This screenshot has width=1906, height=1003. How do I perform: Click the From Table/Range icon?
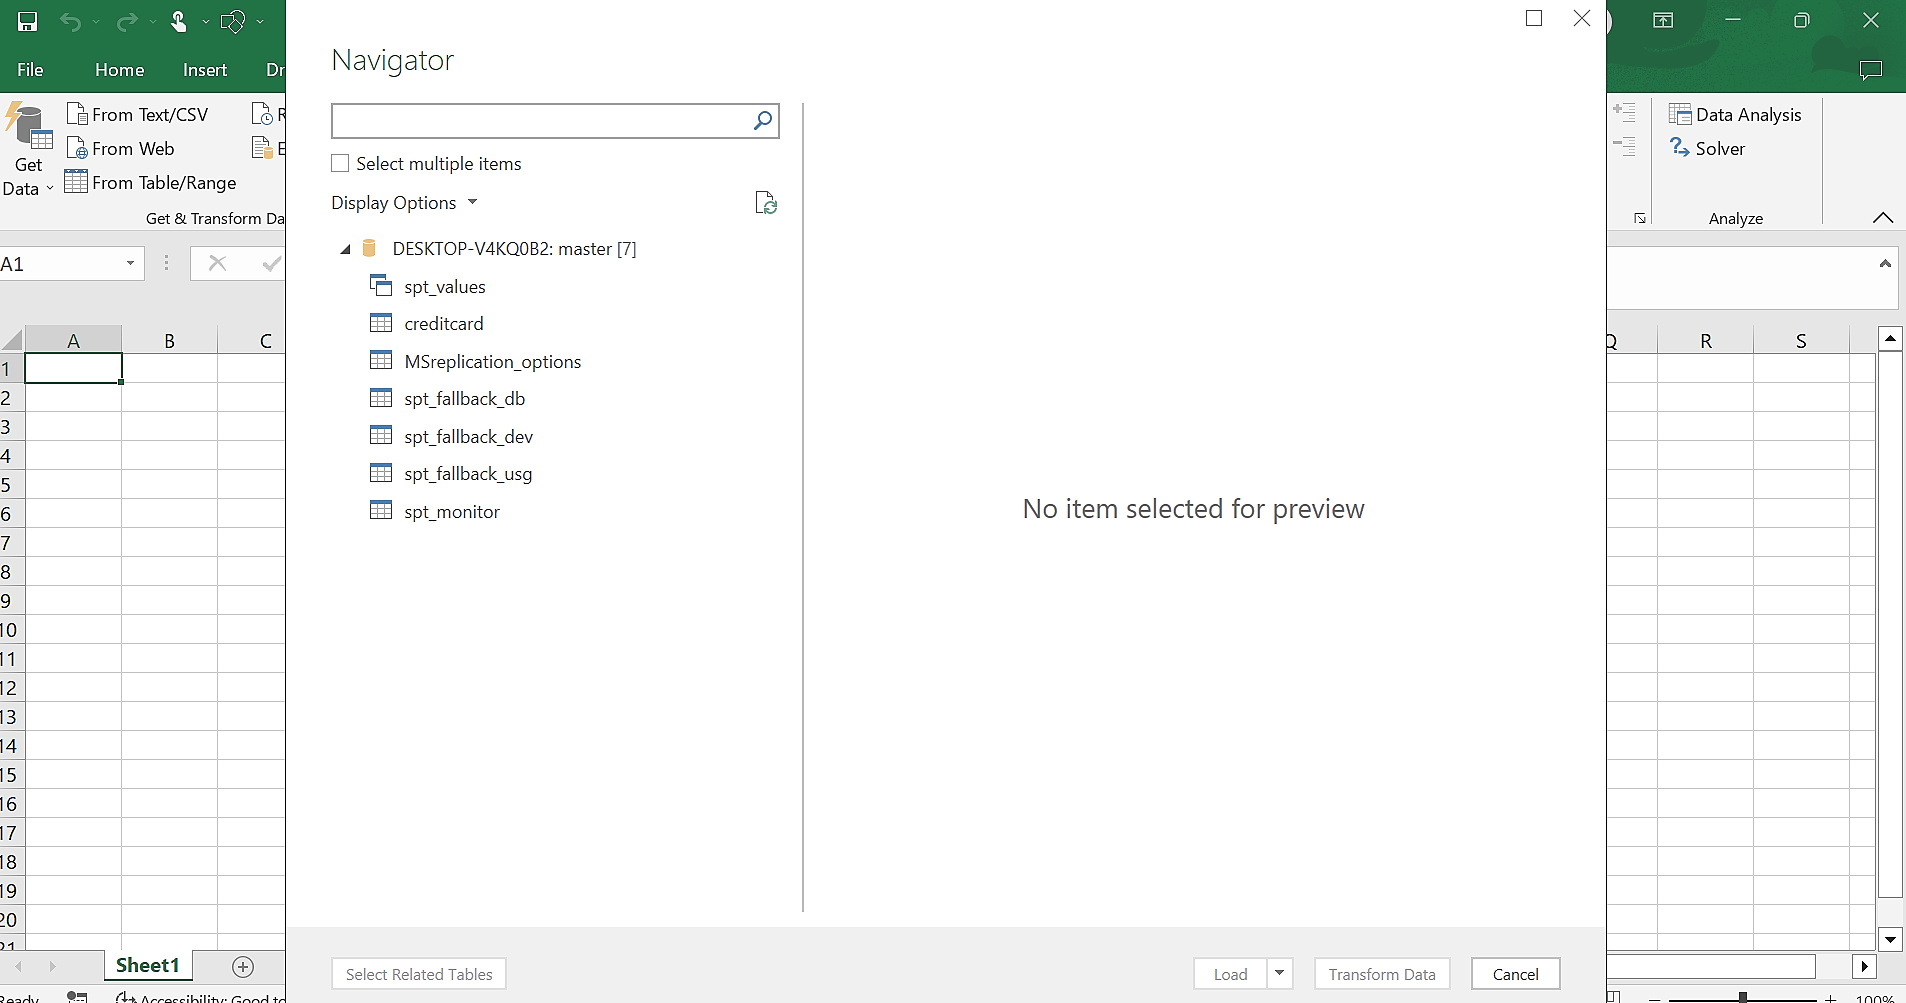click(x=76, y=182)
